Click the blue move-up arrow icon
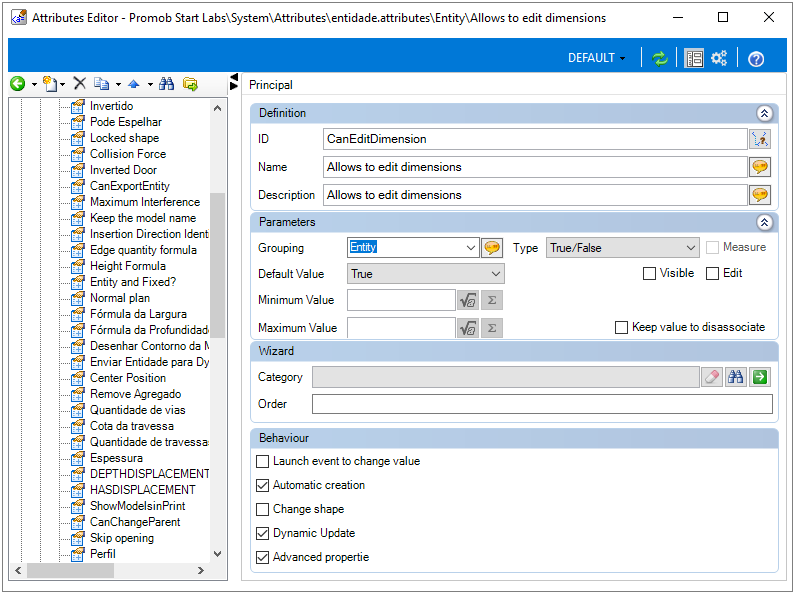The image size is (796, 595). pyautogui.click(x=134, y=84)
